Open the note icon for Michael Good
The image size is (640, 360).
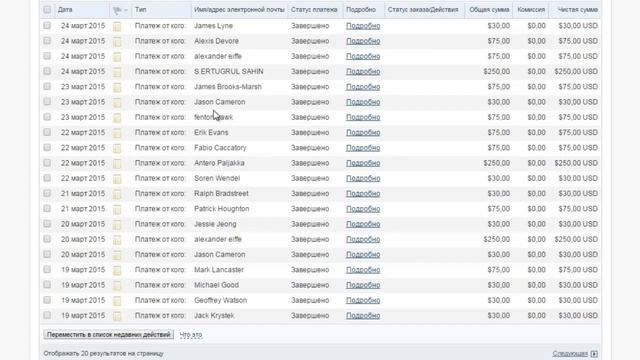coord(117,286)
